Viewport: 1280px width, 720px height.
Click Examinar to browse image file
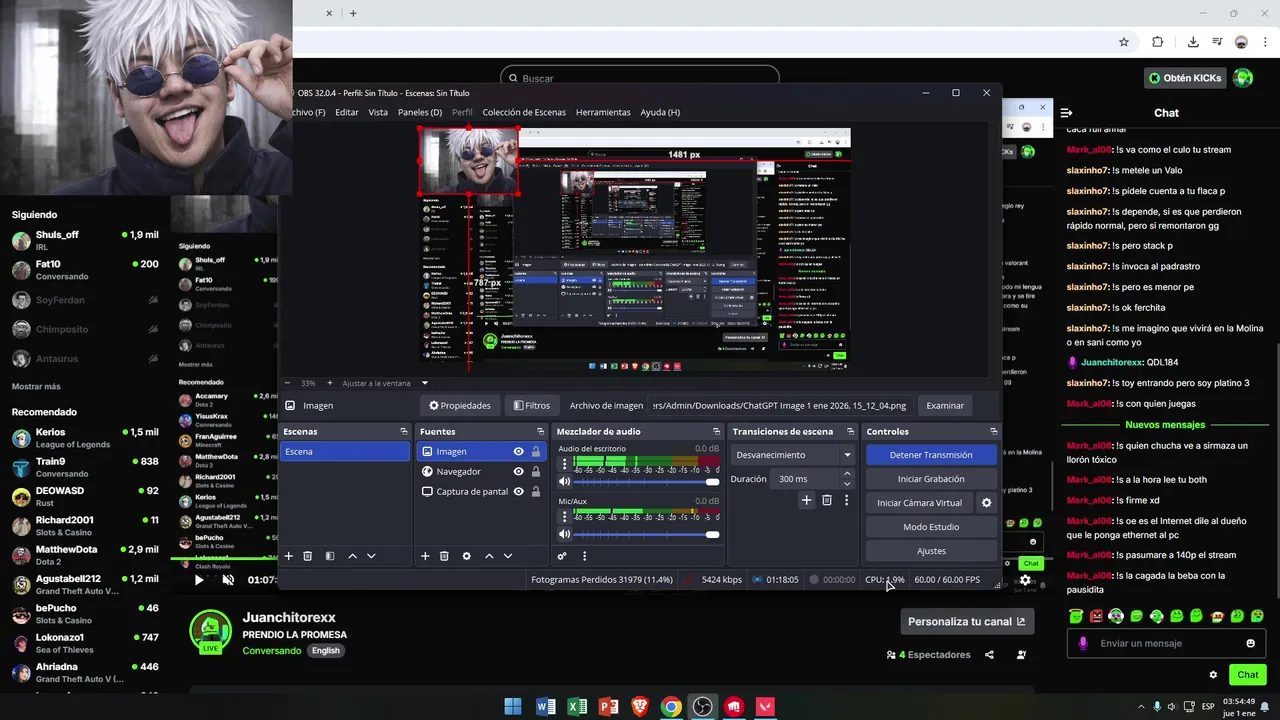pos(945,406)
